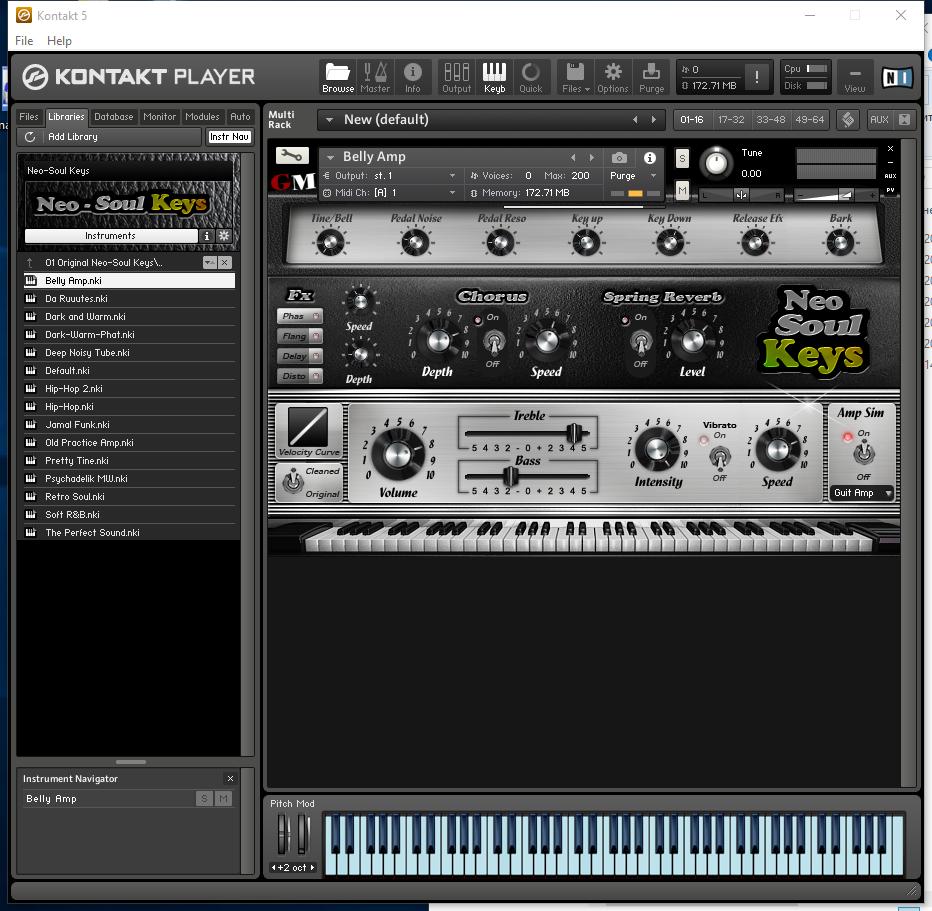The width and height of the screenshot is (932, 911).
Task: Flip the Amp Sim On/Off switch
Action: (x=864, y=453)
